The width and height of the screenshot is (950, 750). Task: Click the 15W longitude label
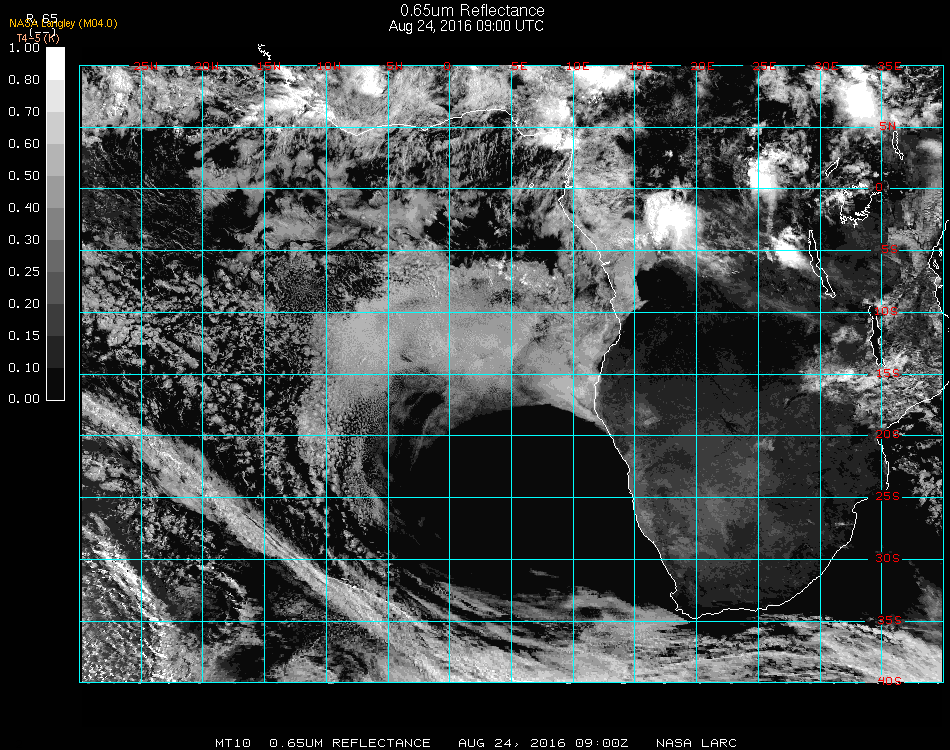(x=268, y=66)
